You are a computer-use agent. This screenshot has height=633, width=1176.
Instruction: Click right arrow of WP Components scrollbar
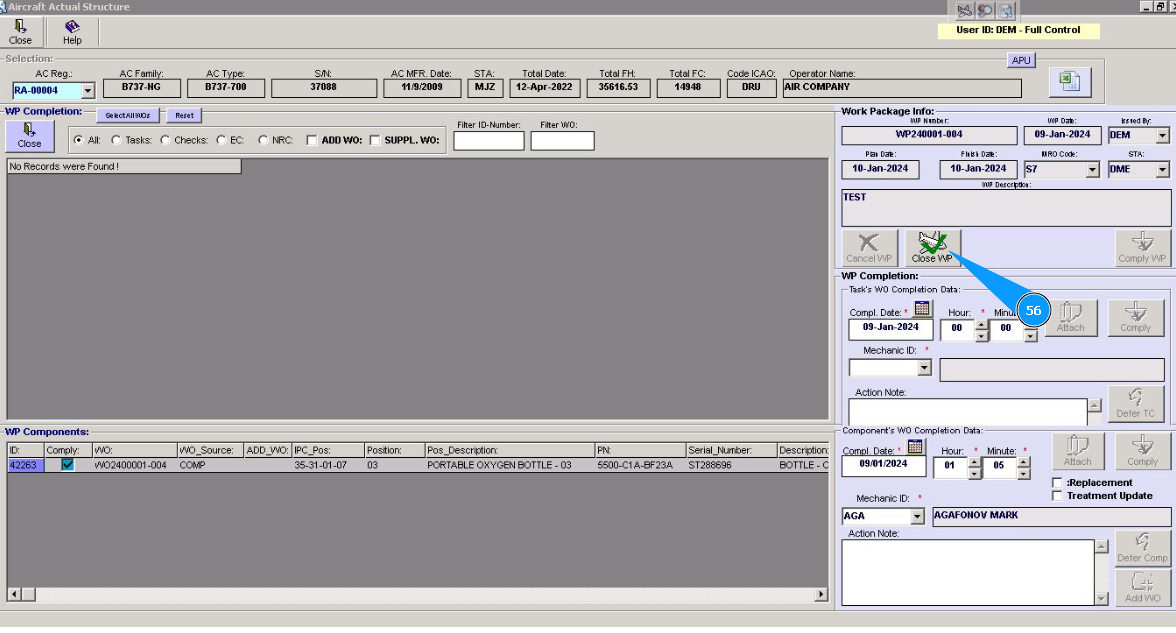821,594
